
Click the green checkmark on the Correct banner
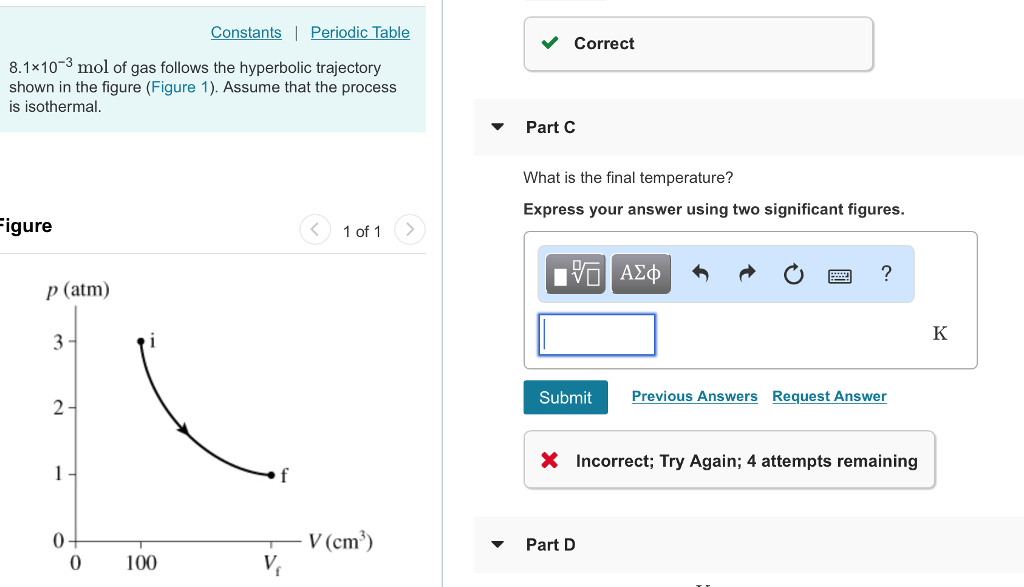(x=549, y=43)
